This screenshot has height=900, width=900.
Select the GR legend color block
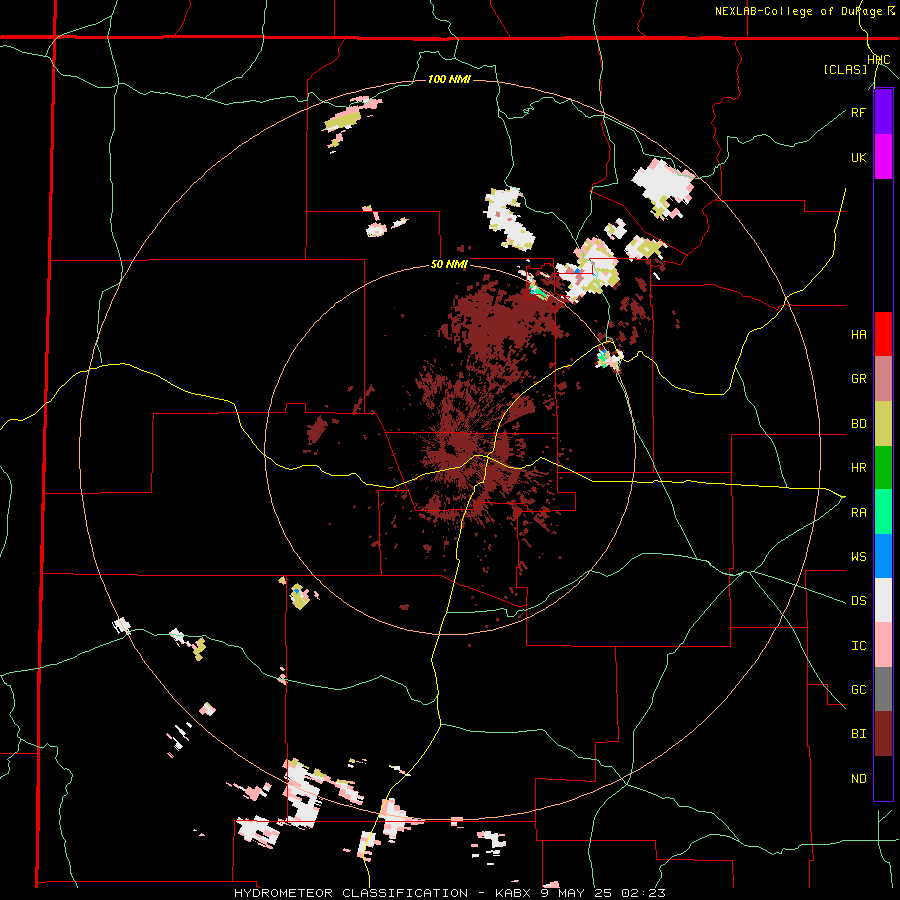[883, 379]
